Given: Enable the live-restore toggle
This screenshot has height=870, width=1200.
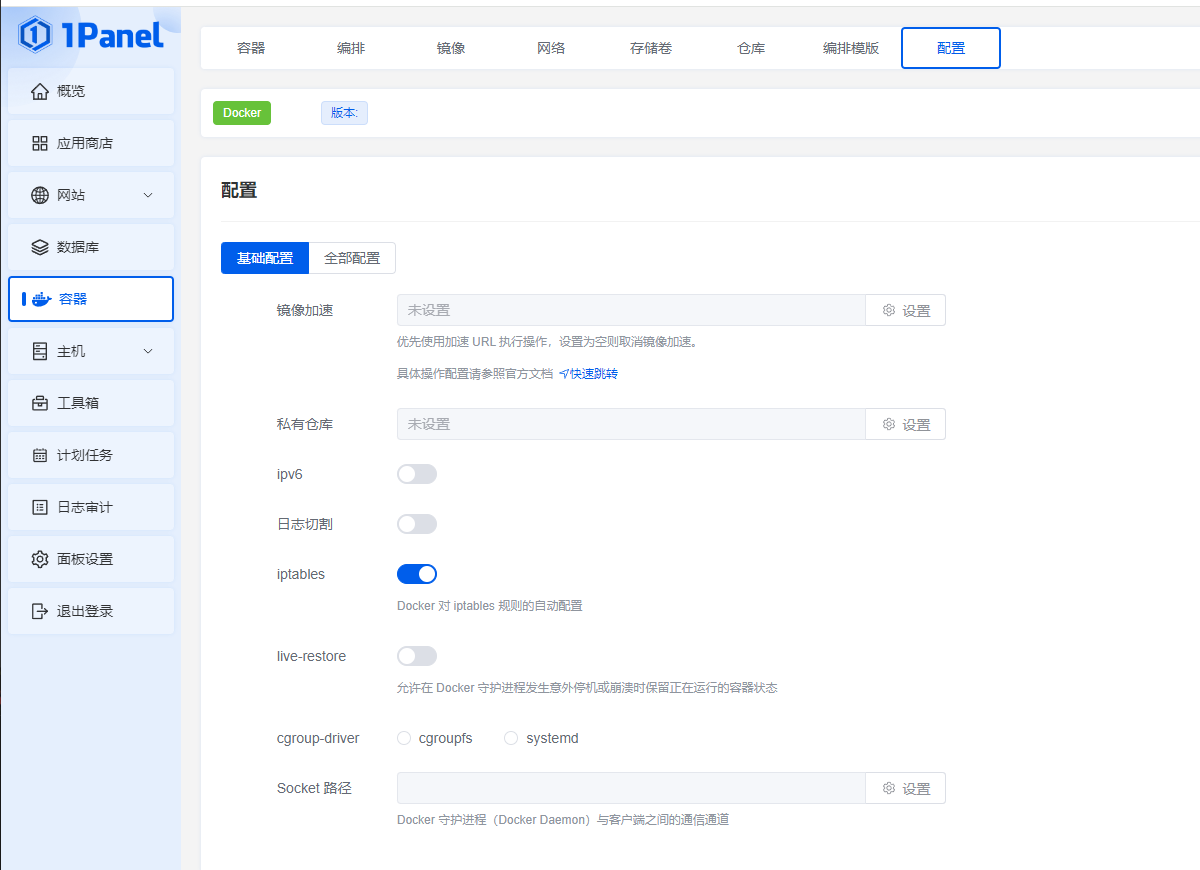Looking at the screenshot, I should (417, 656).
